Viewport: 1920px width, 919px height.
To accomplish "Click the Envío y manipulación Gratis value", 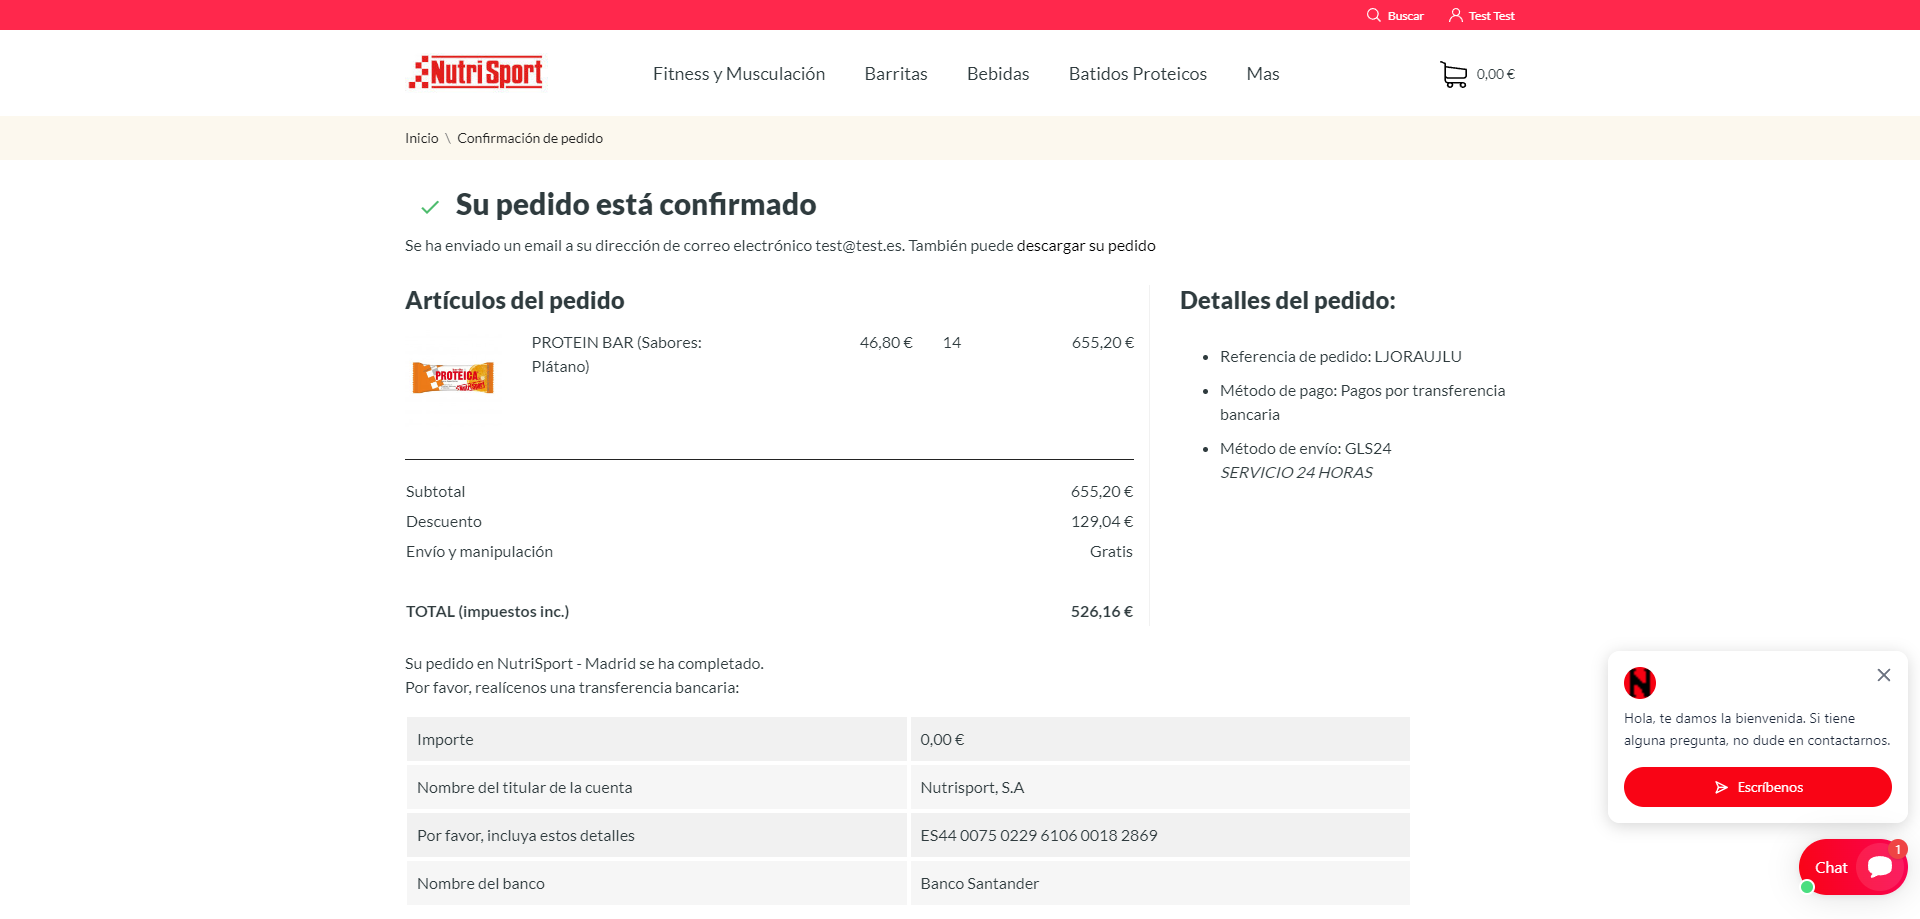I will pyautogui.click(x=1111, y=552).
